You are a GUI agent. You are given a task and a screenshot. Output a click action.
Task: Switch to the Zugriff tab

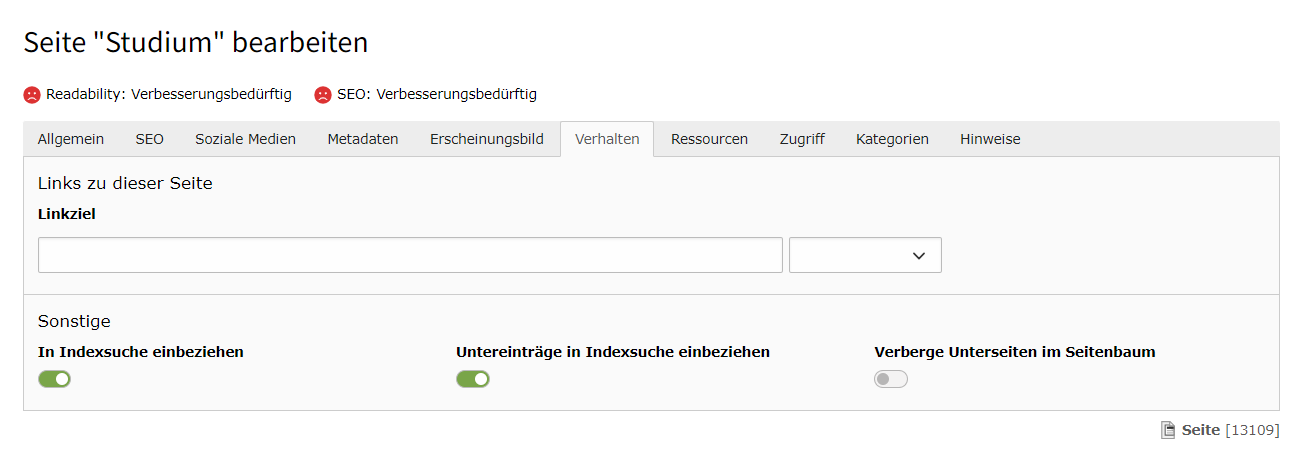(x=802, y=139)
